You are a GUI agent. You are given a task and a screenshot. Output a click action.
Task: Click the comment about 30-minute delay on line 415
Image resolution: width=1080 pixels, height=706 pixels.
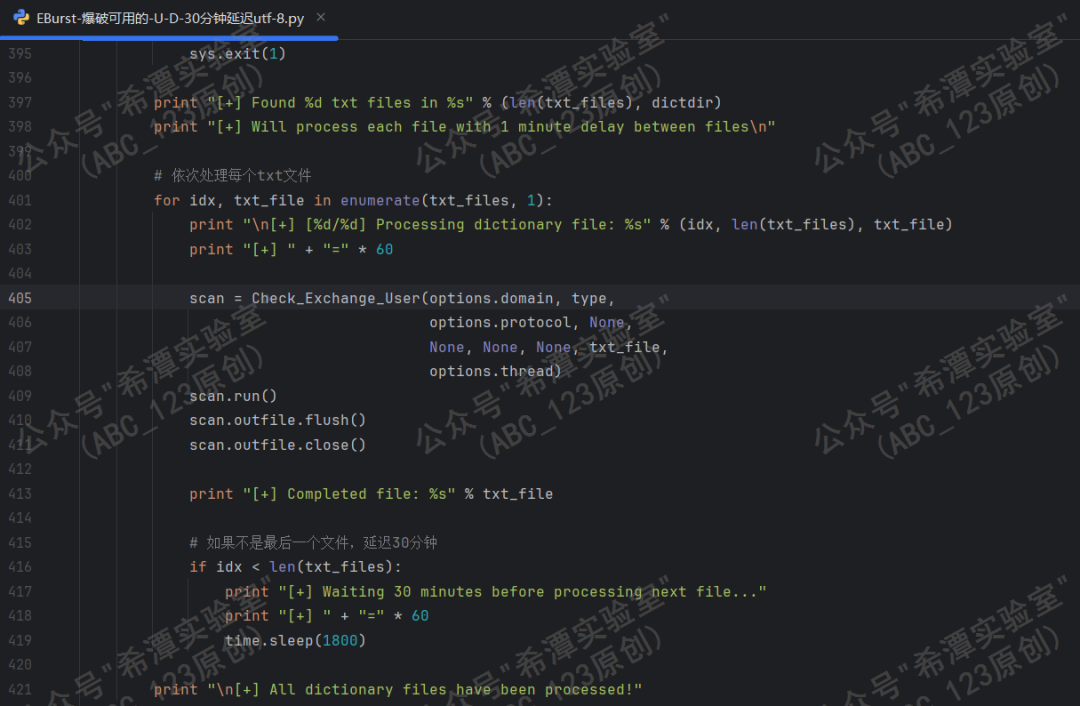(x=313, y=543)
